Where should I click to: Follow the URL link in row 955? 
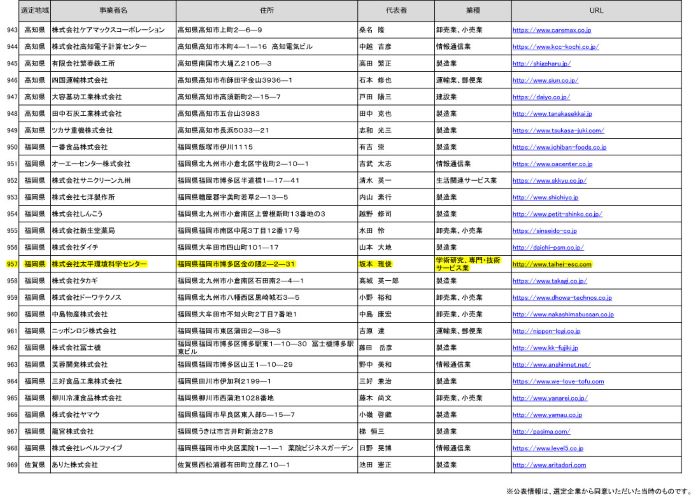click(x=545, y=231)
